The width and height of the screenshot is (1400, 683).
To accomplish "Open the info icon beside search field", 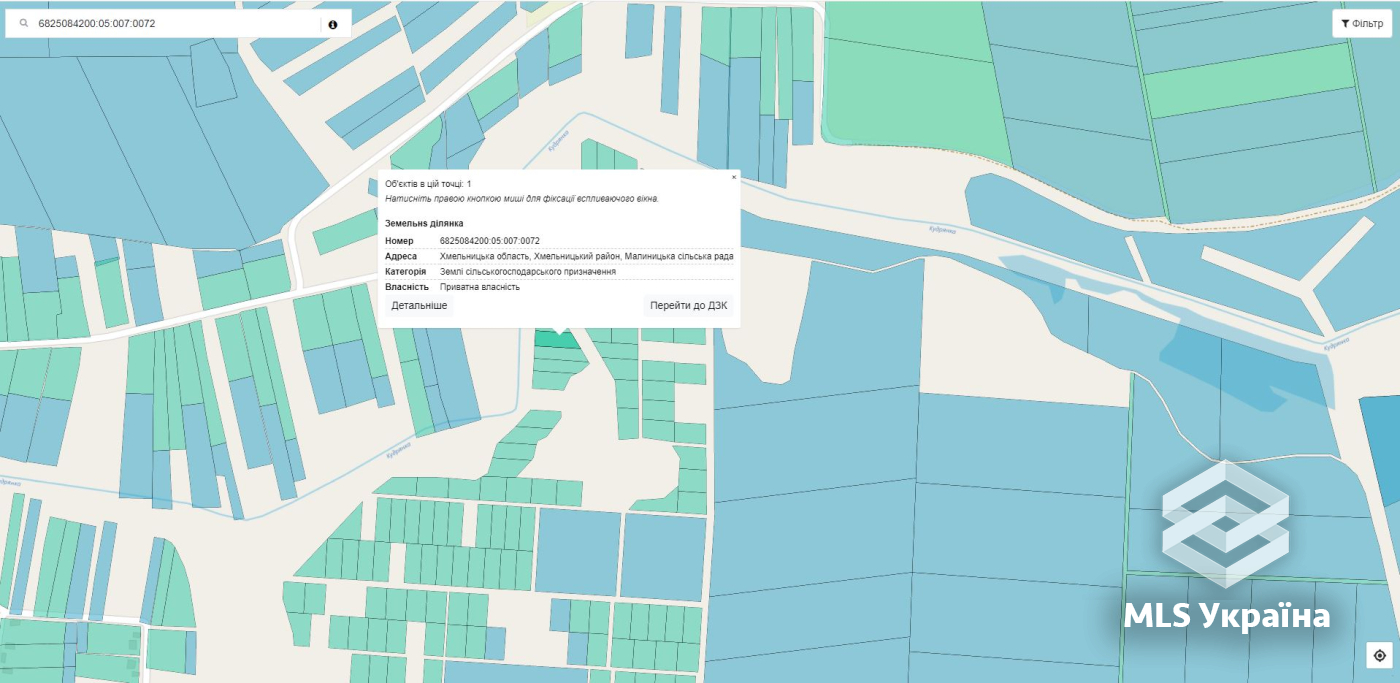I will tap(333, 24).
